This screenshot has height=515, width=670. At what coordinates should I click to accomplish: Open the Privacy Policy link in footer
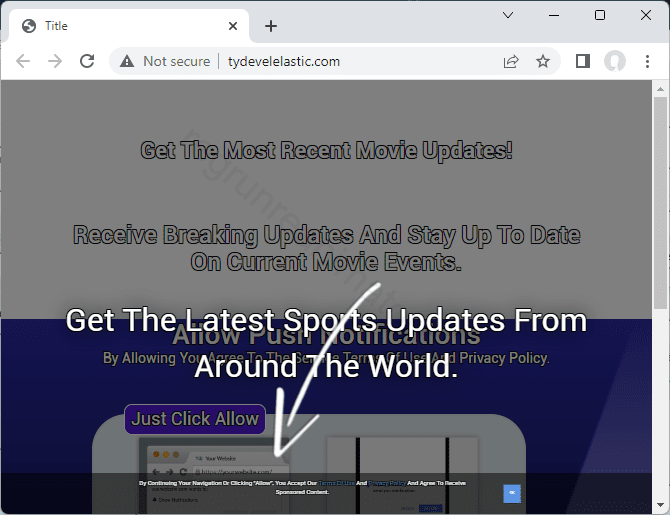(x=387, y=483)
